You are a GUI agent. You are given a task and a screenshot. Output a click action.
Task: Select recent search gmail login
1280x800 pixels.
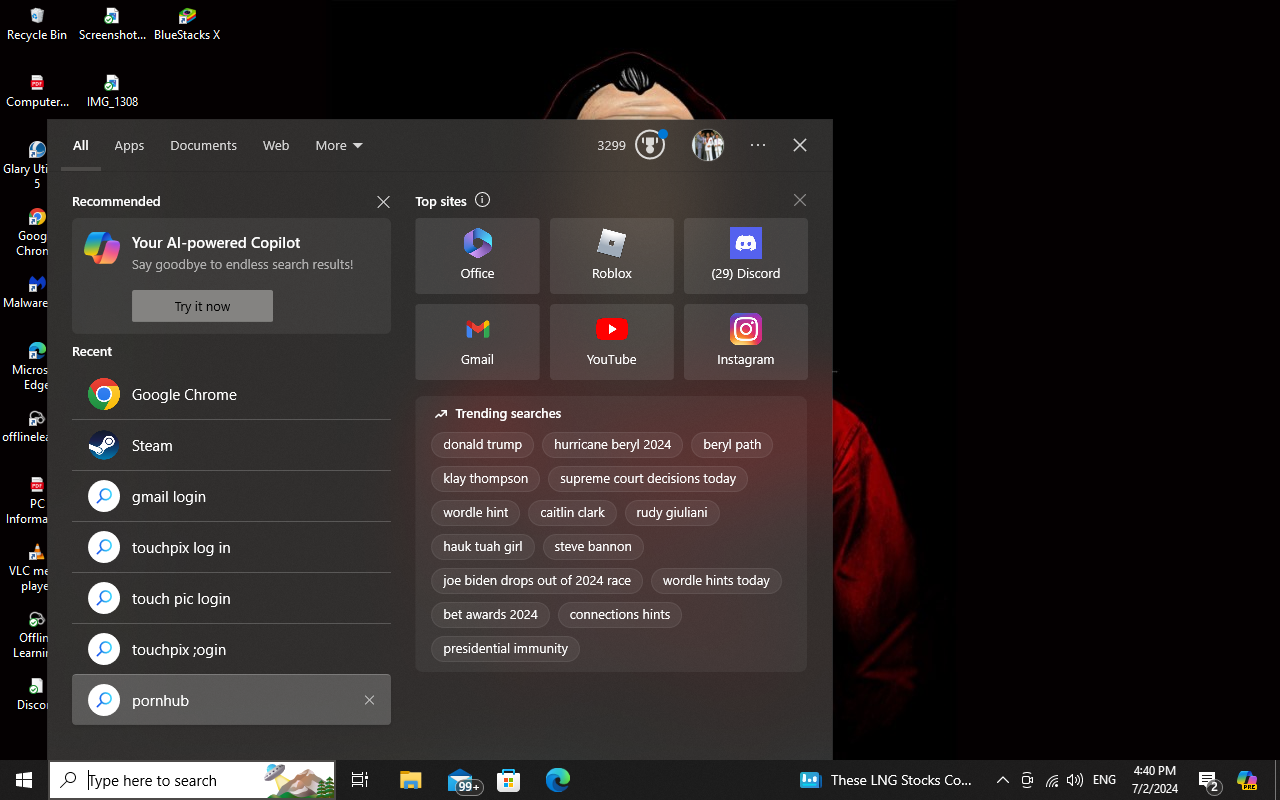[x=231, y=496]
